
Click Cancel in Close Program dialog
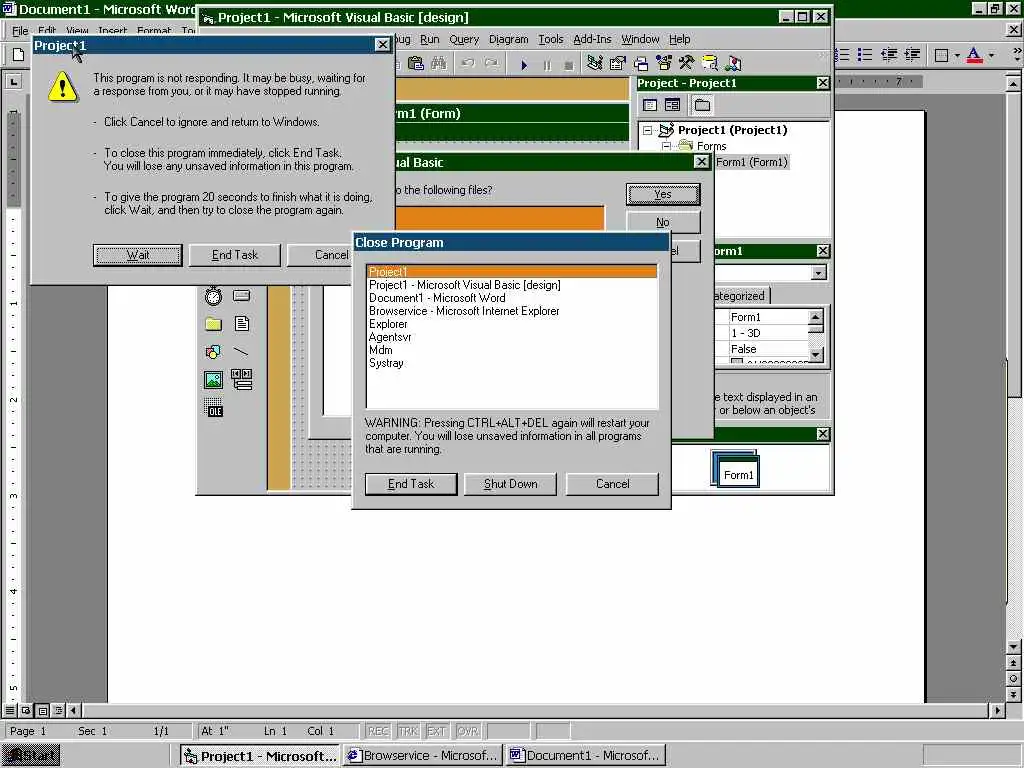[x=613, y=484]
